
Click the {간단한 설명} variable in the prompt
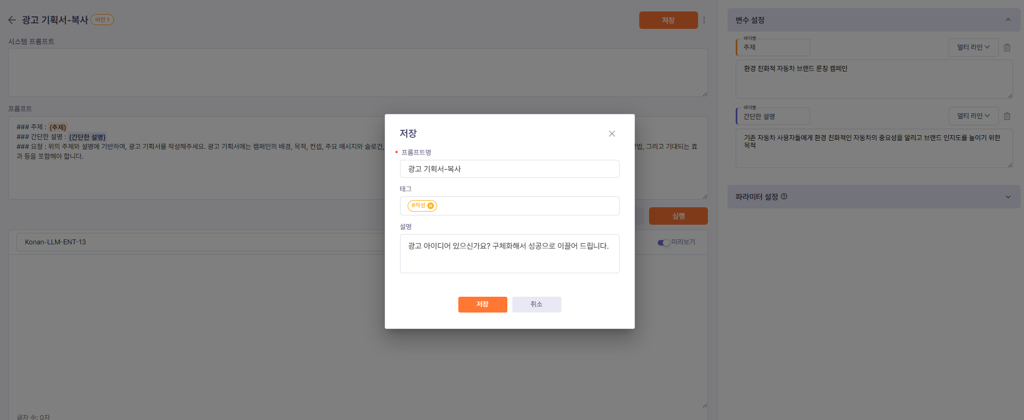(x=87, y=137)
